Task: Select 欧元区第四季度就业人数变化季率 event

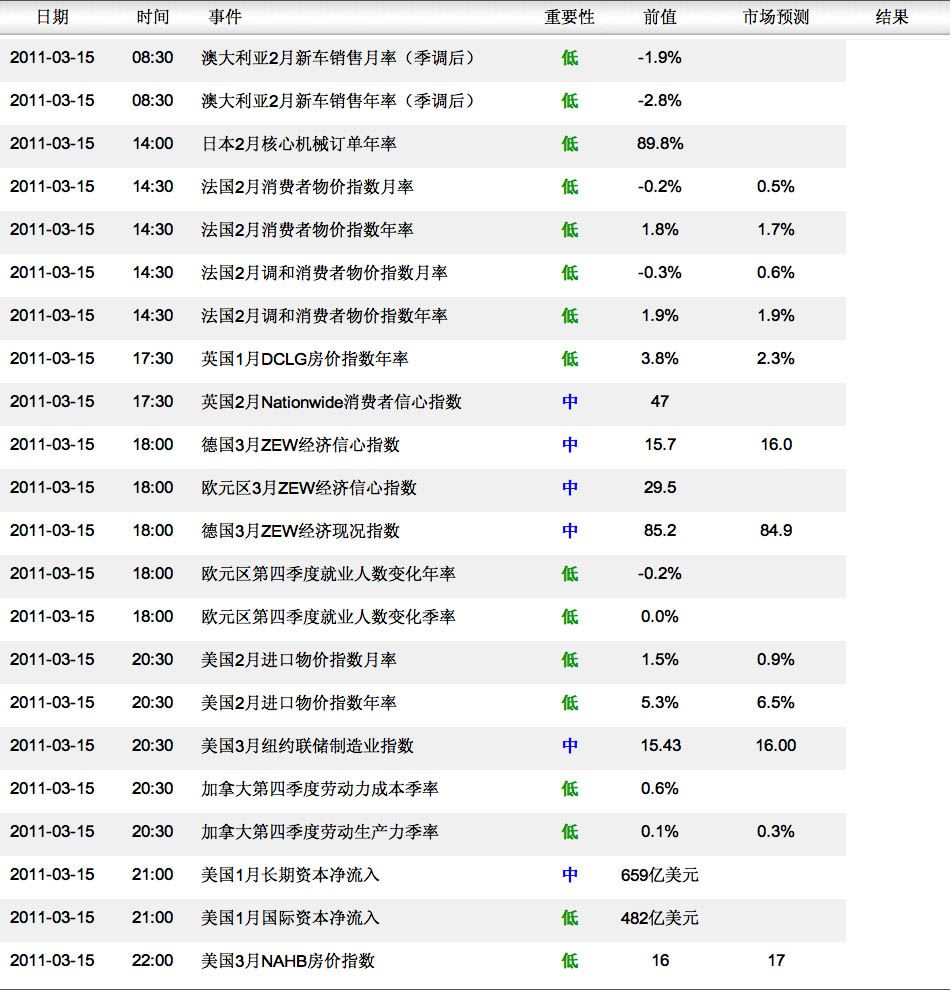Action: [x=328, y=617]
